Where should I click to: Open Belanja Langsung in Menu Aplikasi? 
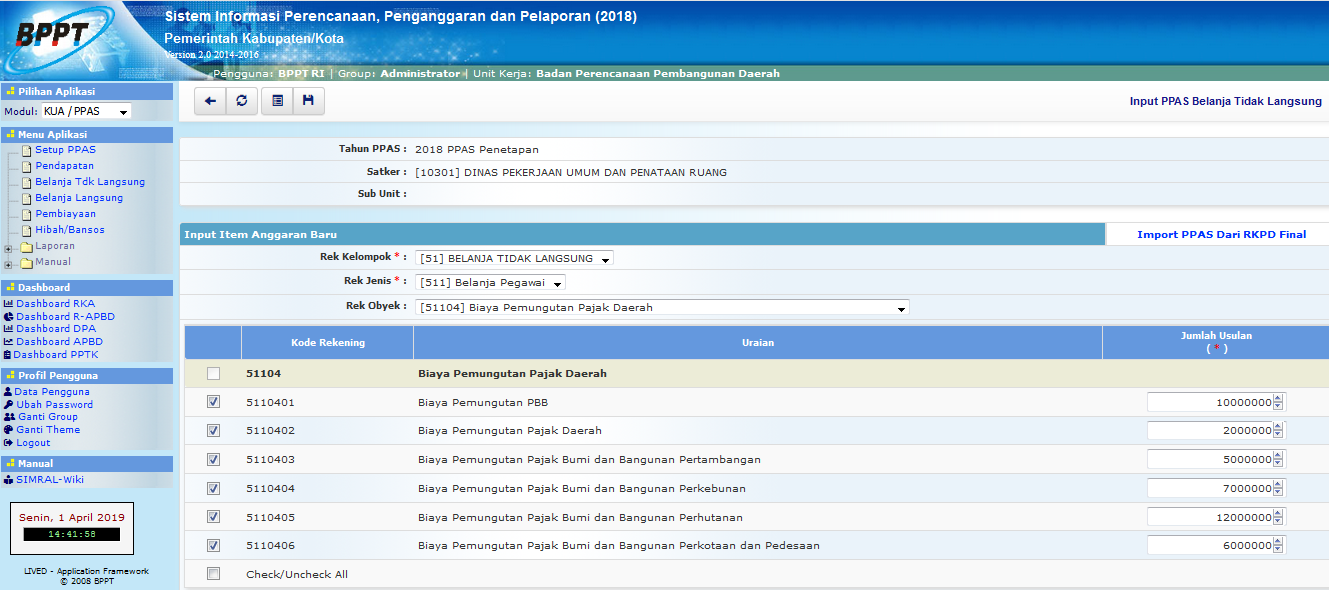(79, 198)
